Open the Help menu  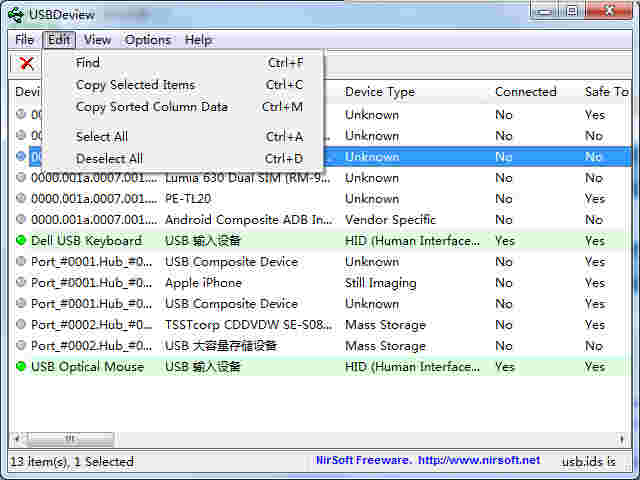(x=198, y=40)
